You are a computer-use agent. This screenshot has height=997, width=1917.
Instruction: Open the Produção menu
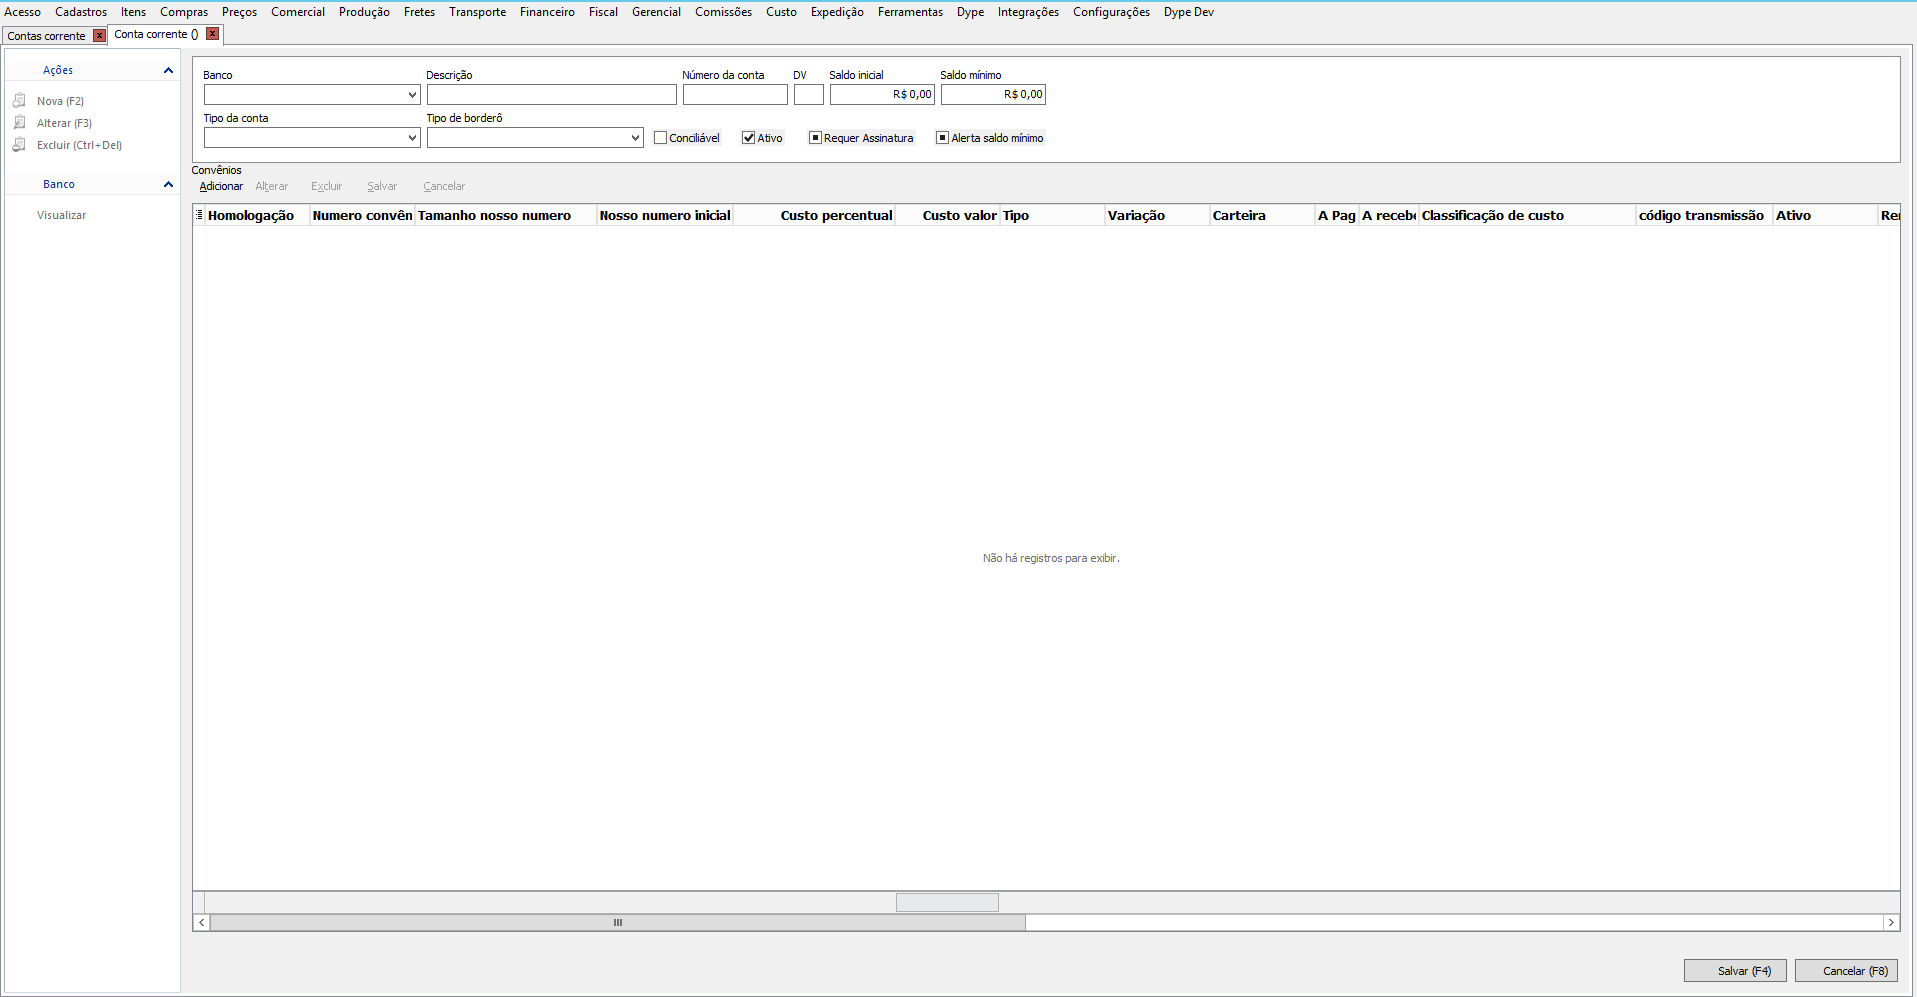click(x=364, y=12)
